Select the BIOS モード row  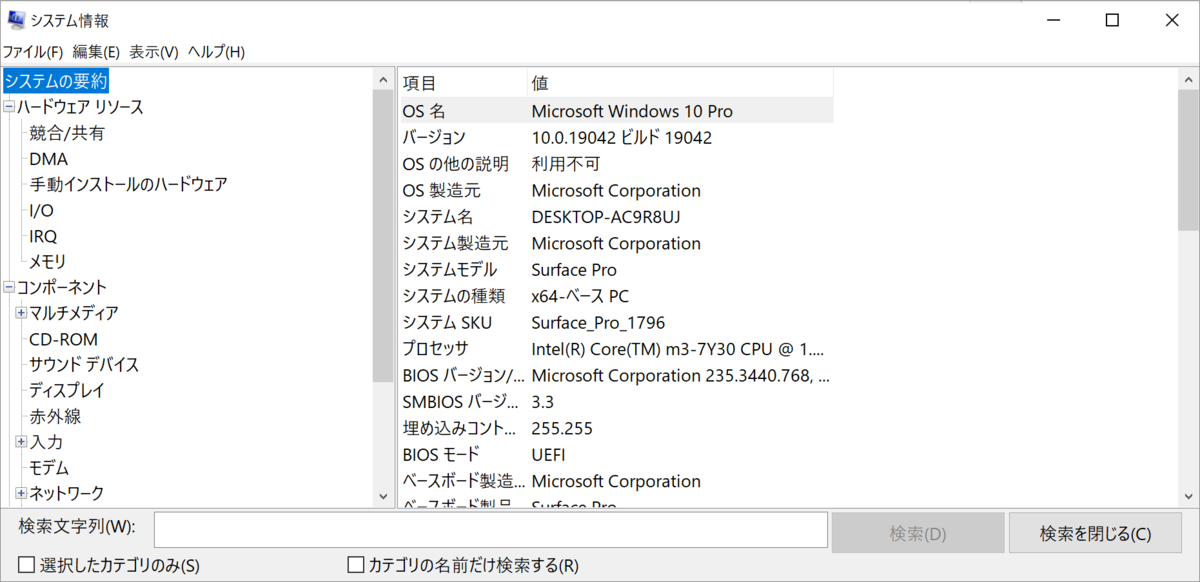pos(615,455)
